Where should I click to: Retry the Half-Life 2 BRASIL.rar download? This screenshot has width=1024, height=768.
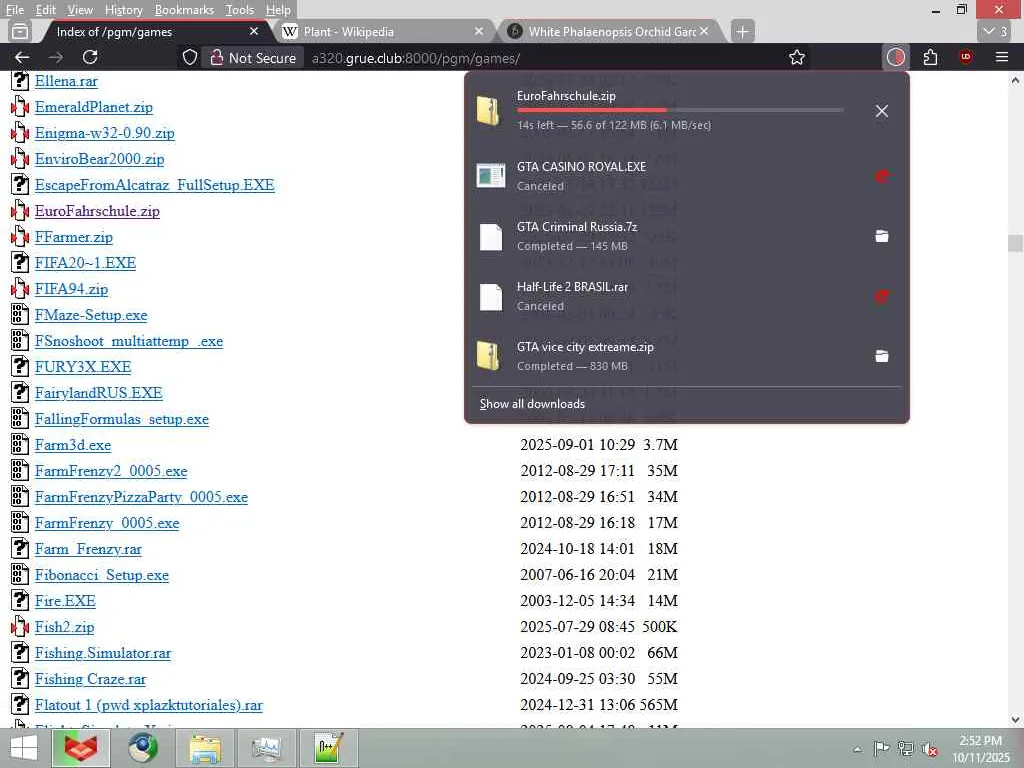point(882,296)
